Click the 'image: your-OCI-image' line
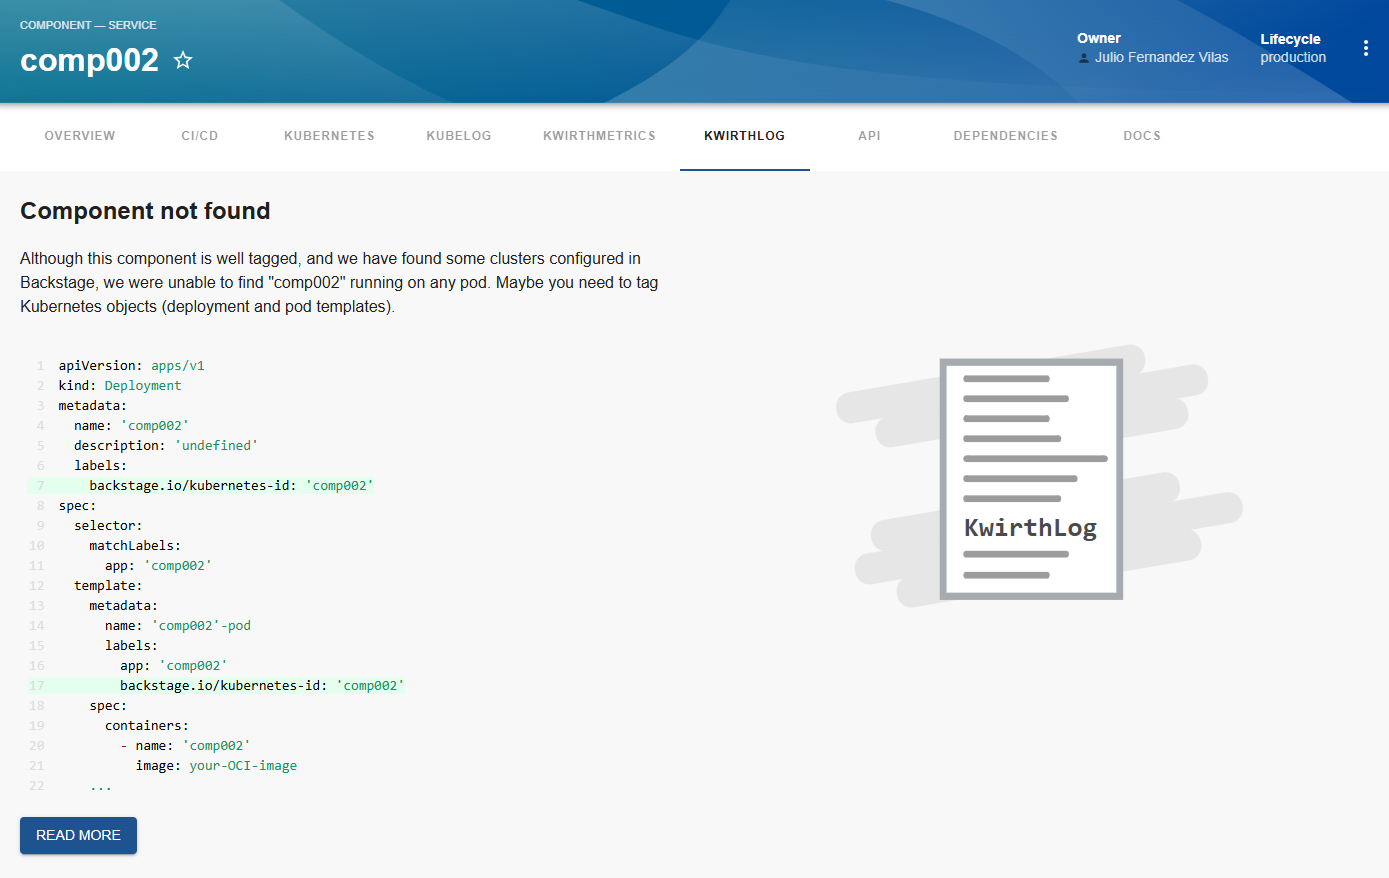Screen dimensions: 1389x878 [x=216, y=766]
